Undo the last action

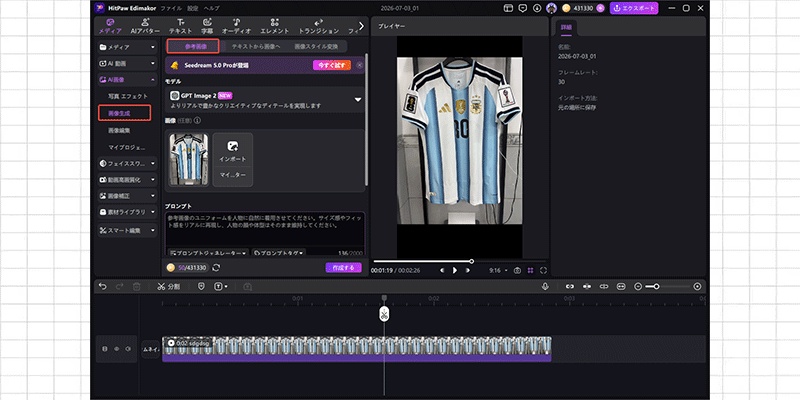click(103, 287)
